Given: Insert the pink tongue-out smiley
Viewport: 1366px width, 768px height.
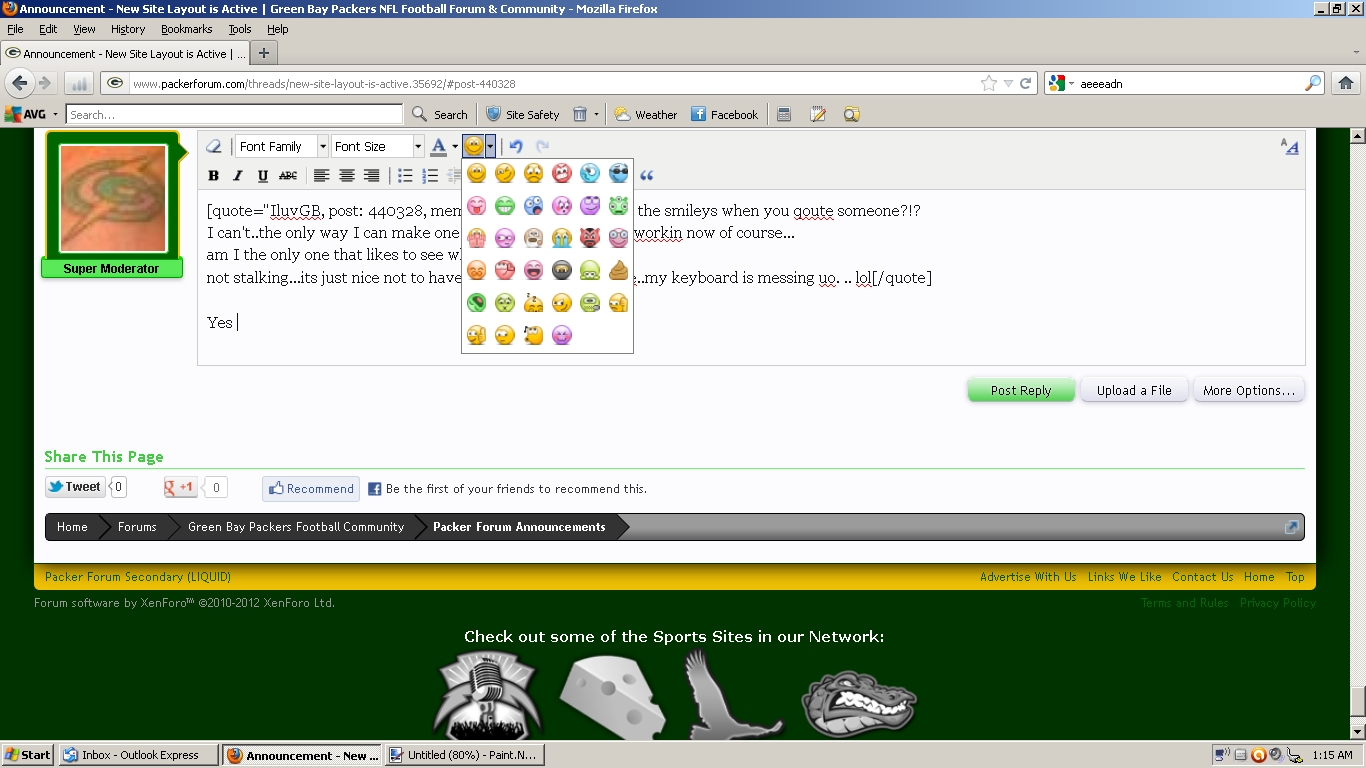Looking at the screenshot, I should (477, 206).
